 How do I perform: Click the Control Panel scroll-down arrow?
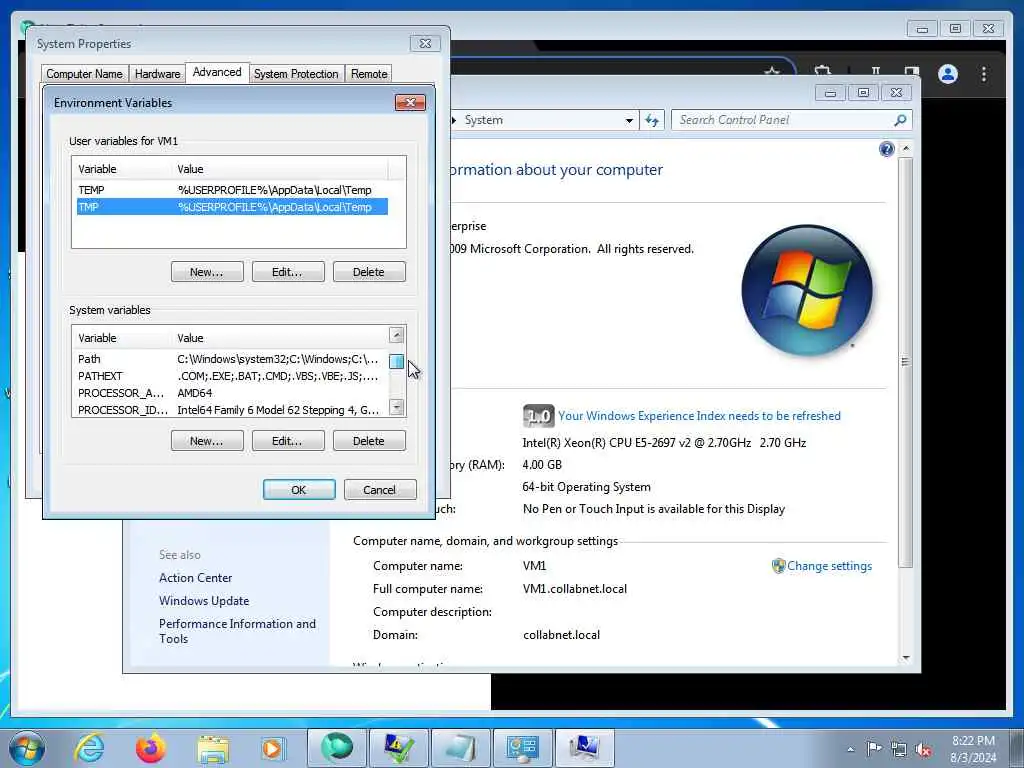905,658
